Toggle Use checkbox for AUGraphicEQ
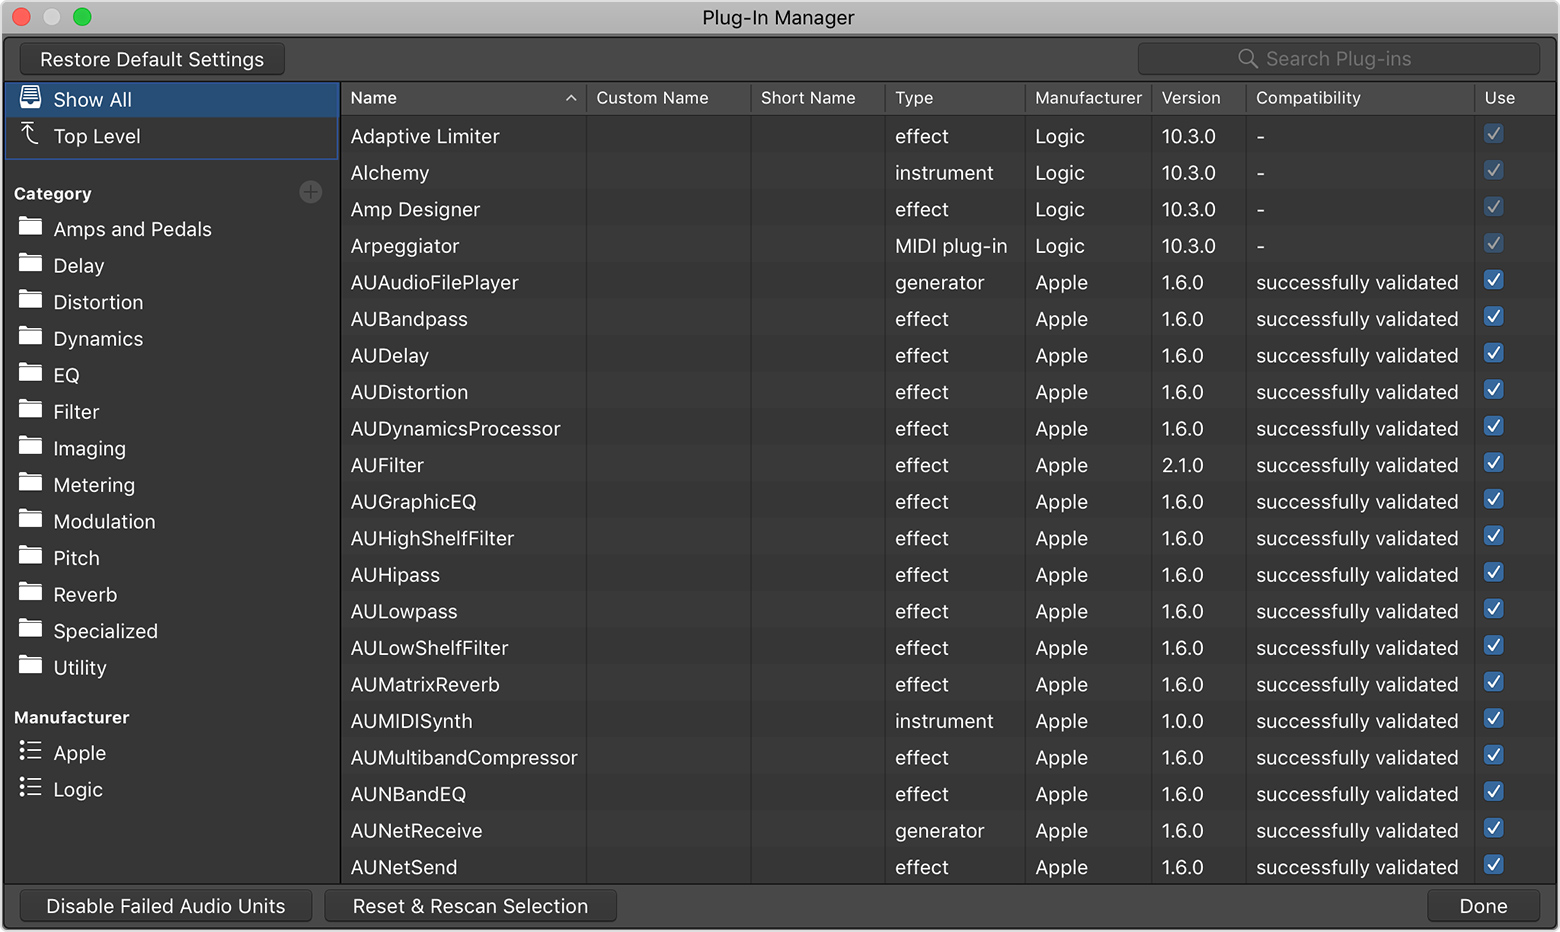This screenshot has height=932, width=1560. 1494,499
